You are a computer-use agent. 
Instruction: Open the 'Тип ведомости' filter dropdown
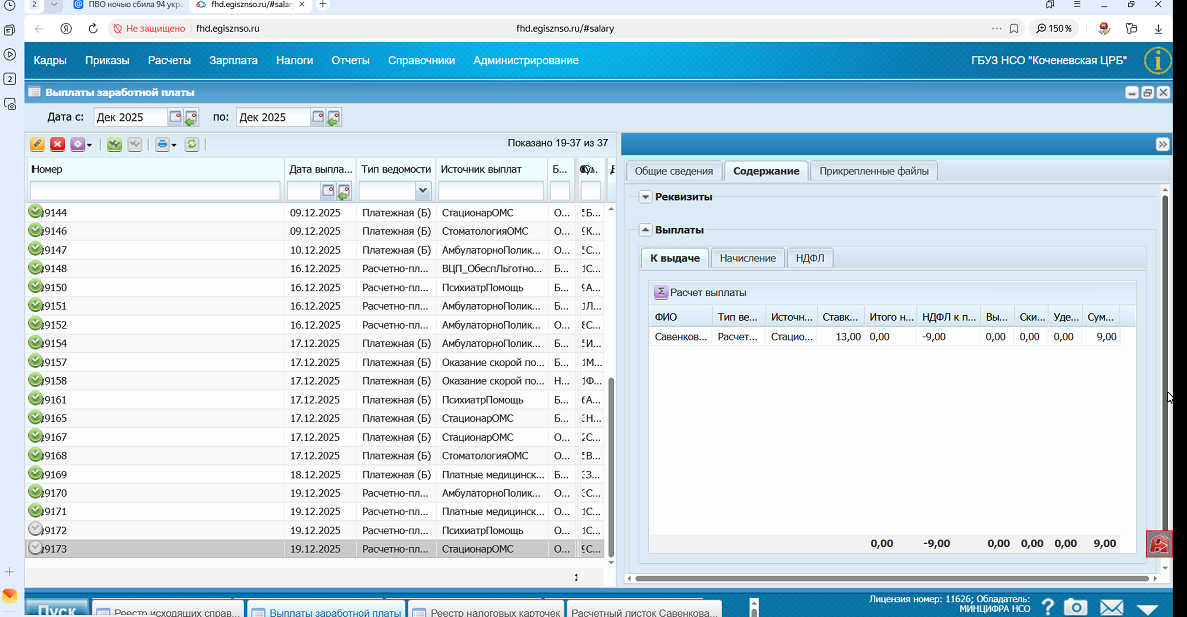tap(422, 191)
